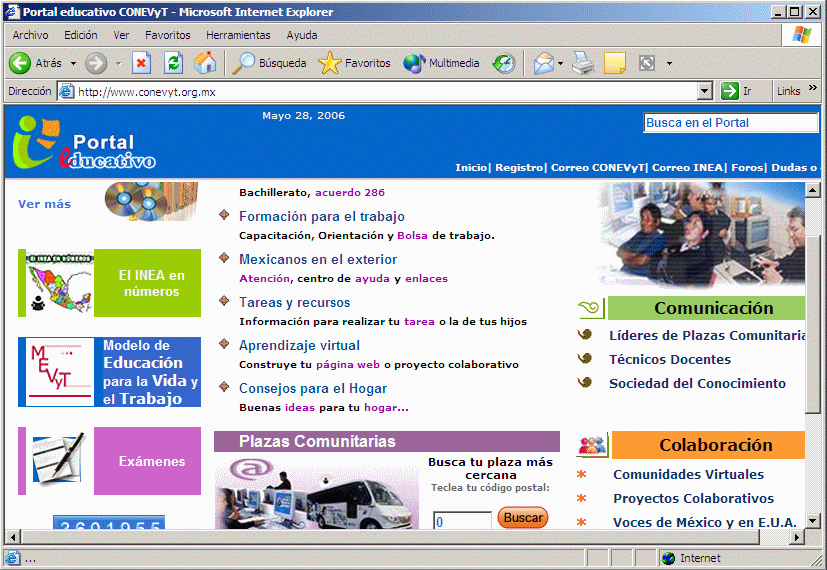Click the Inicio navigation link
827x570 pixels.
coord(472,168)
